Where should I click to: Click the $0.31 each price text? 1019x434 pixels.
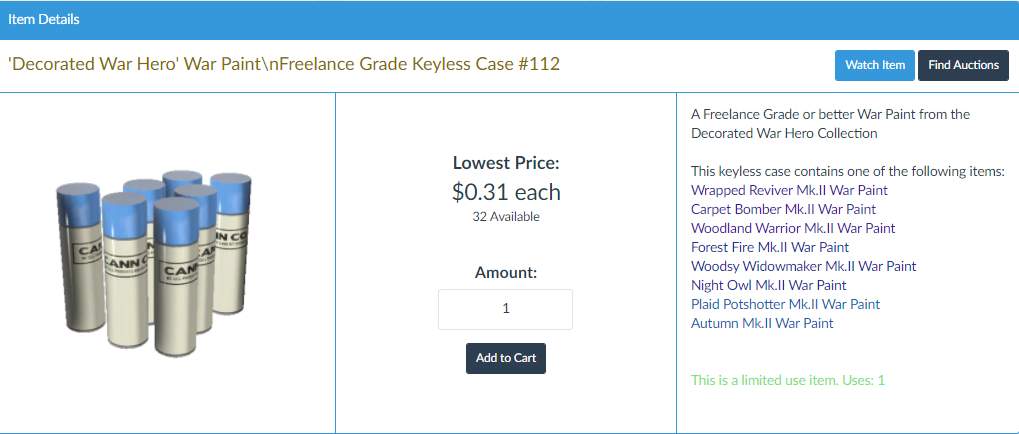click(x=505, y=192)
